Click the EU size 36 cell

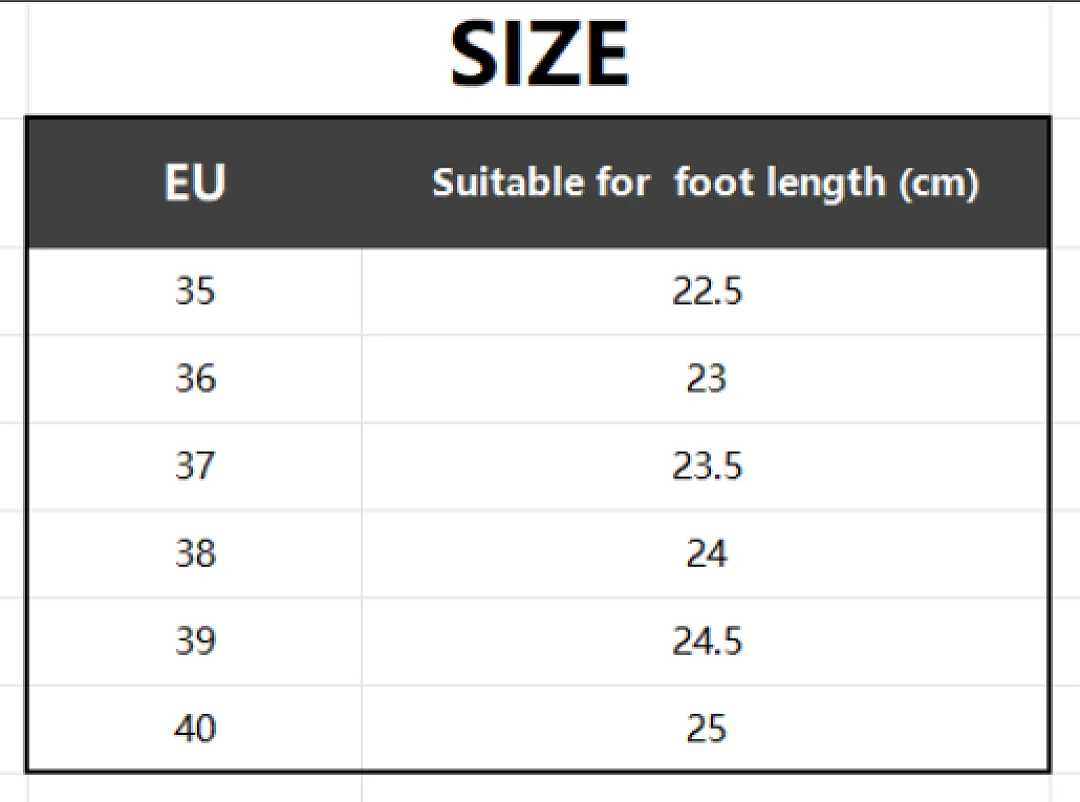pos(195,378)
